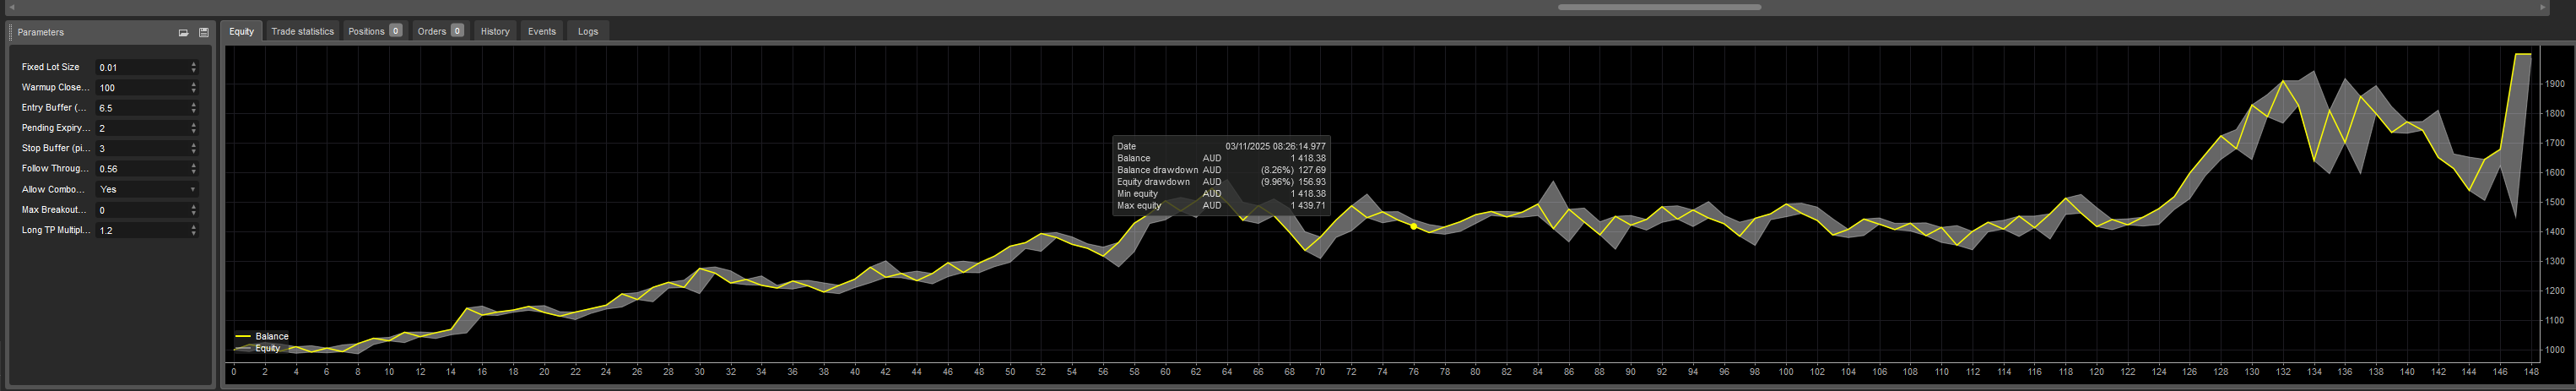Click the Min equity row in tooltip

pyautogui.click(x=1221, y=194)
